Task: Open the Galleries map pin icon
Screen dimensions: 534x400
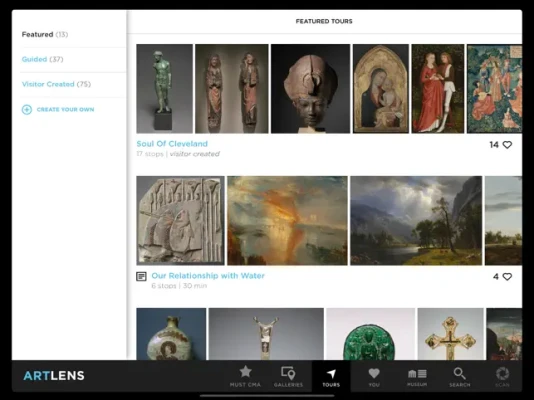Action: point(288,373)
